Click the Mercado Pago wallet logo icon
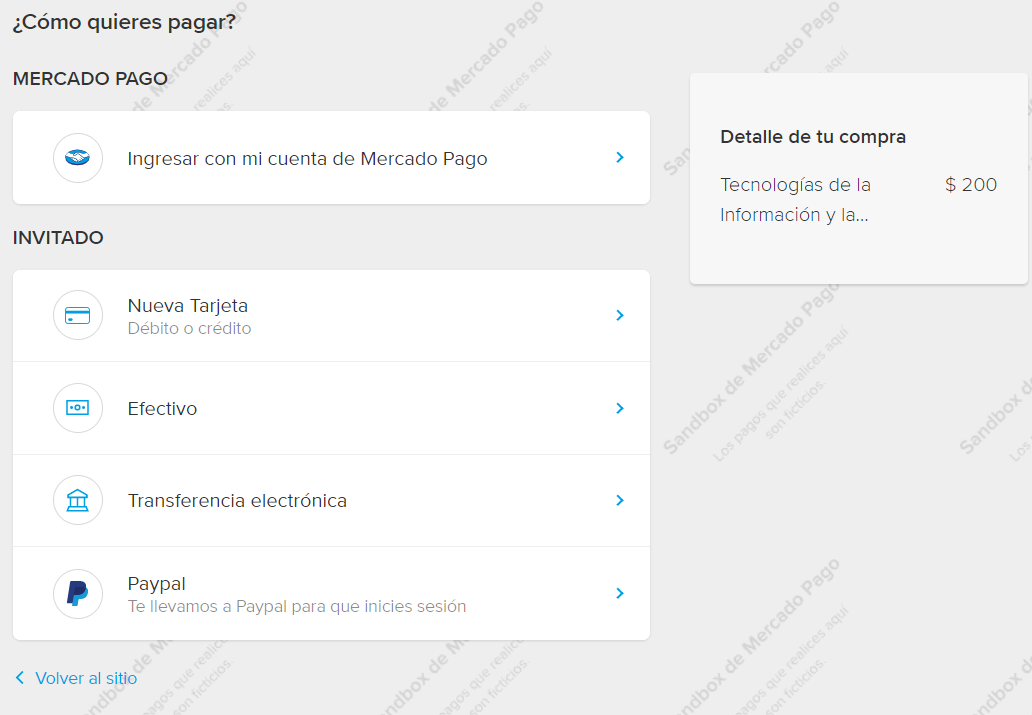The width and height of the screenshot is (1032, 715). pyautogui.click(x=77, y=158)
